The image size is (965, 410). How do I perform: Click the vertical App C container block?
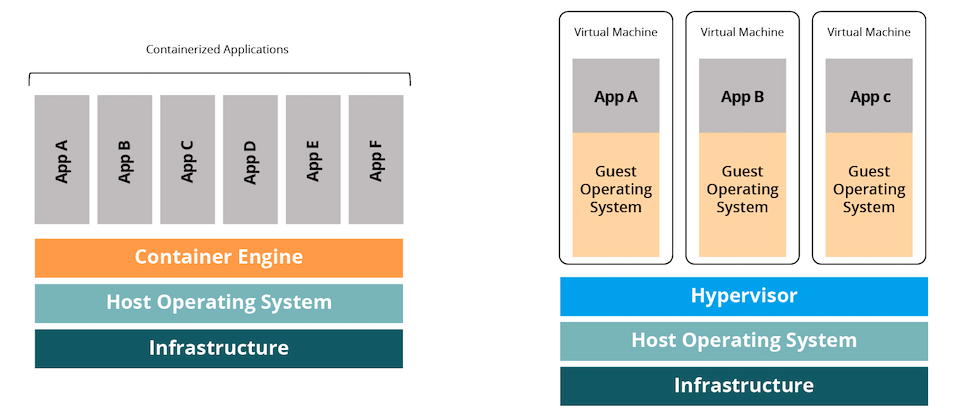point(187,160)
